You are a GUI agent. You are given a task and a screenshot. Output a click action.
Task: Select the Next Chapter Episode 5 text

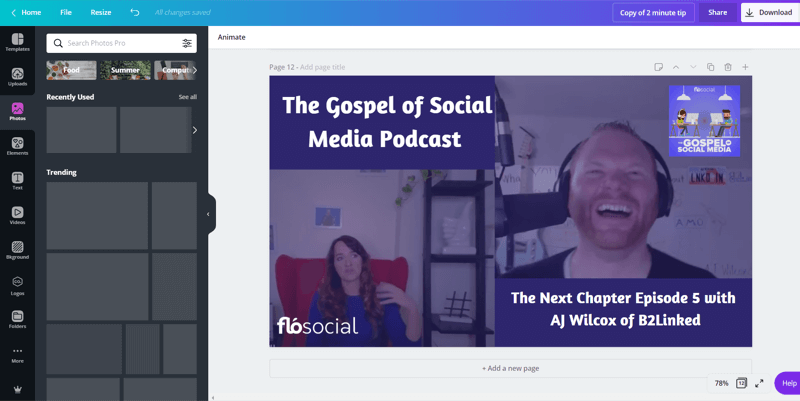coord(623,309)
